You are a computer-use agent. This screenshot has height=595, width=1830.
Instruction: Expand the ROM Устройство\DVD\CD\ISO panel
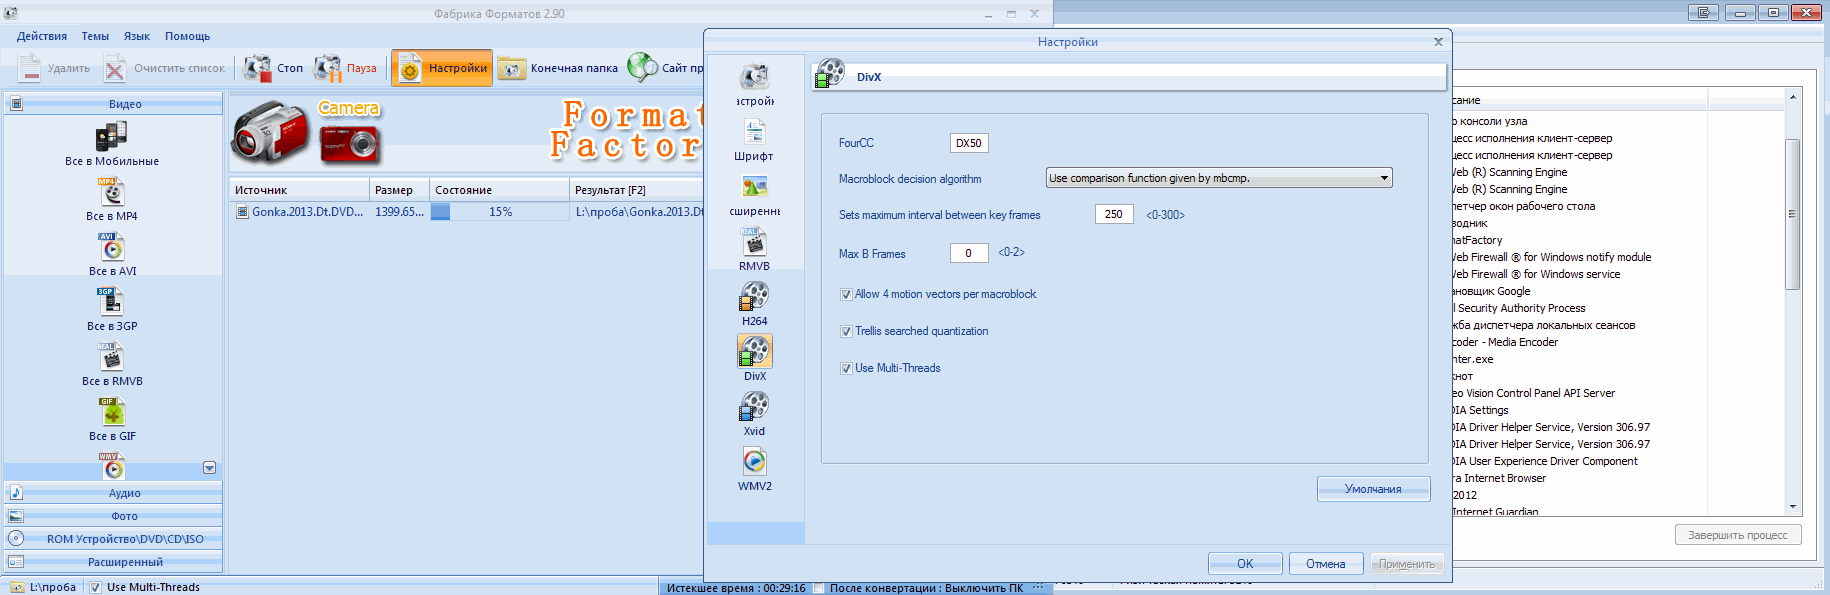pyautogui.click(x=113, y=539)
